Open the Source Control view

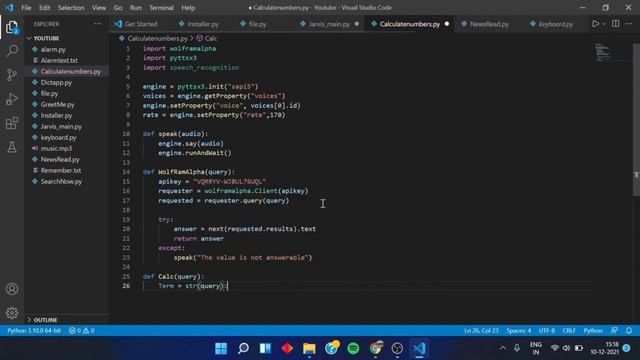[x=12, y=75]
